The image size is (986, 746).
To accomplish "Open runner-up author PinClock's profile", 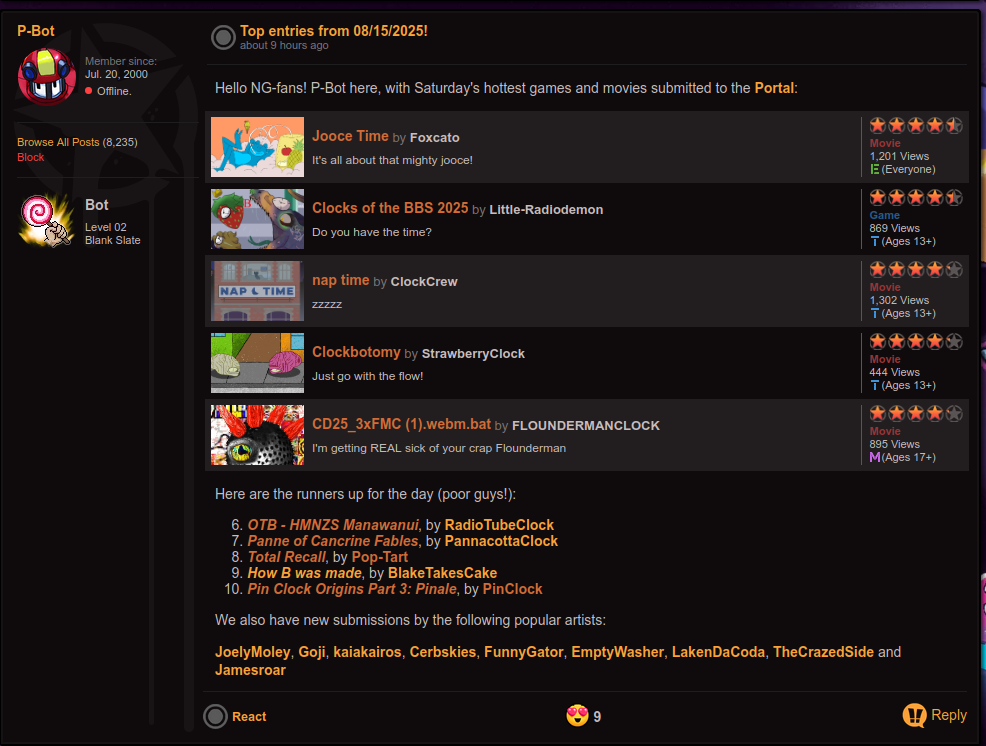I will (x=512, y=589).
